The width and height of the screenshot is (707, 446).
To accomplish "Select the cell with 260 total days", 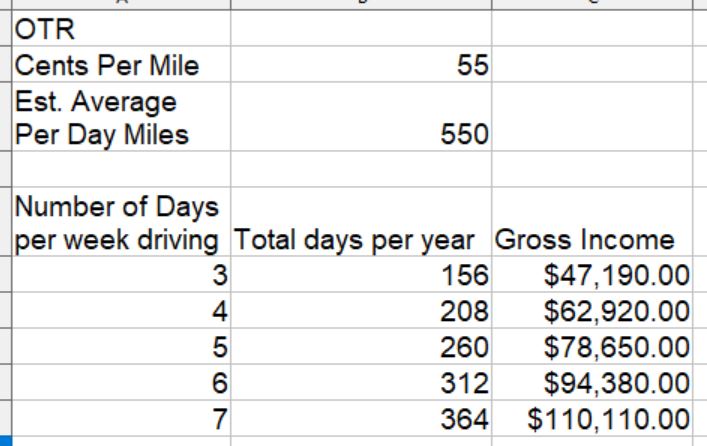I will point(361,346).
